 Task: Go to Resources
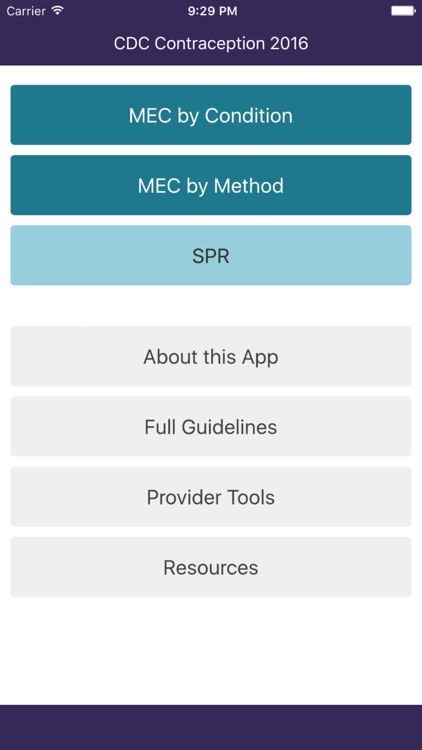click(211, 567)
